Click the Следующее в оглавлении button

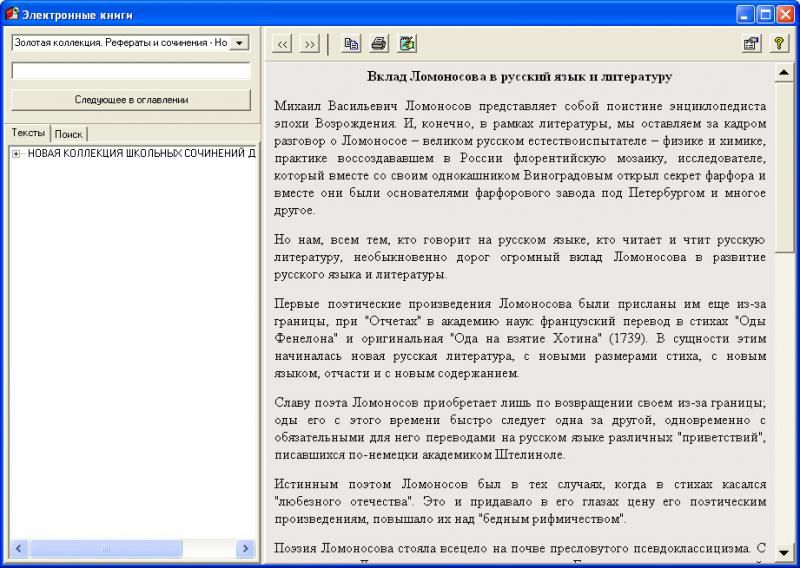131,100
